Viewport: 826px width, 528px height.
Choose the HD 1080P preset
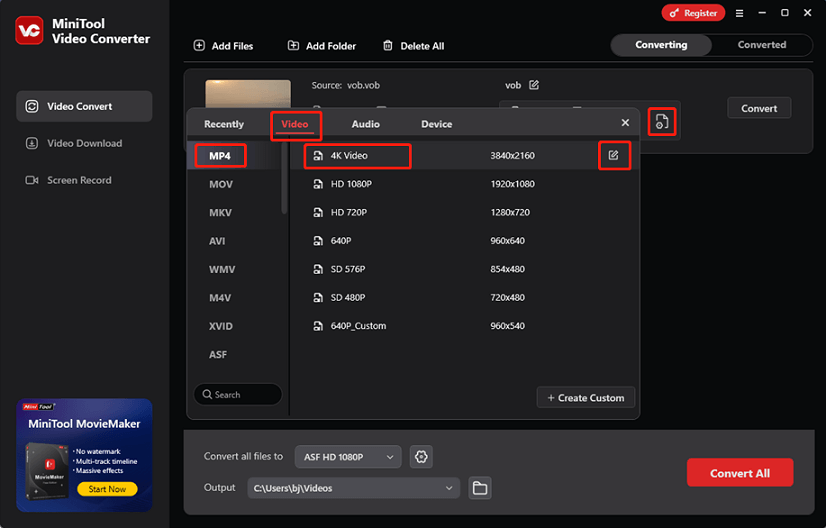pyautogui.click(x=465, y=184)
